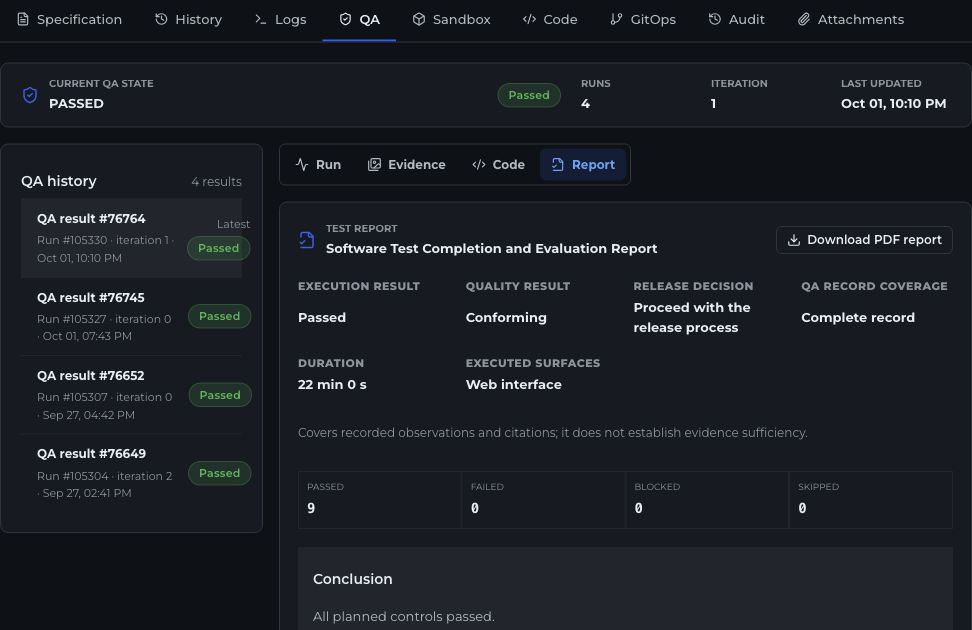
Task: Click the Quality Result 'Conforming' value
Action: click(x=506, y=317)
